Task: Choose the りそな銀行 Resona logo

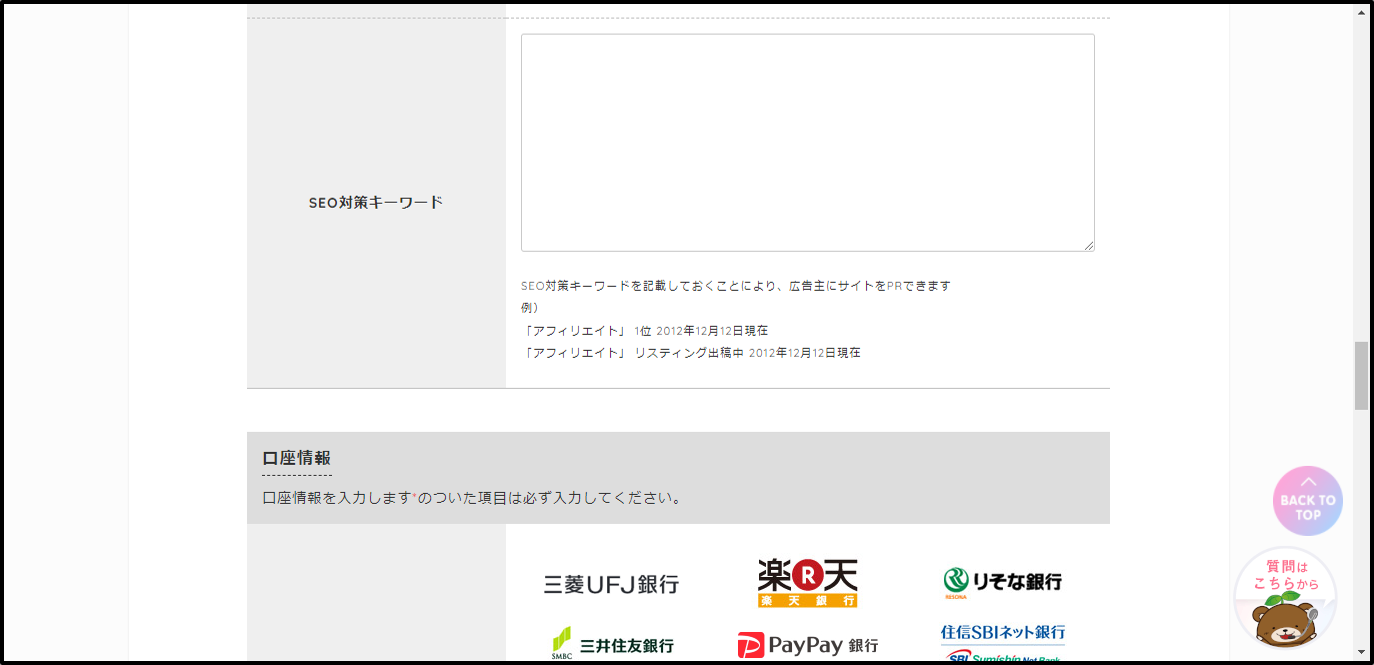Action: (1002, 582)
